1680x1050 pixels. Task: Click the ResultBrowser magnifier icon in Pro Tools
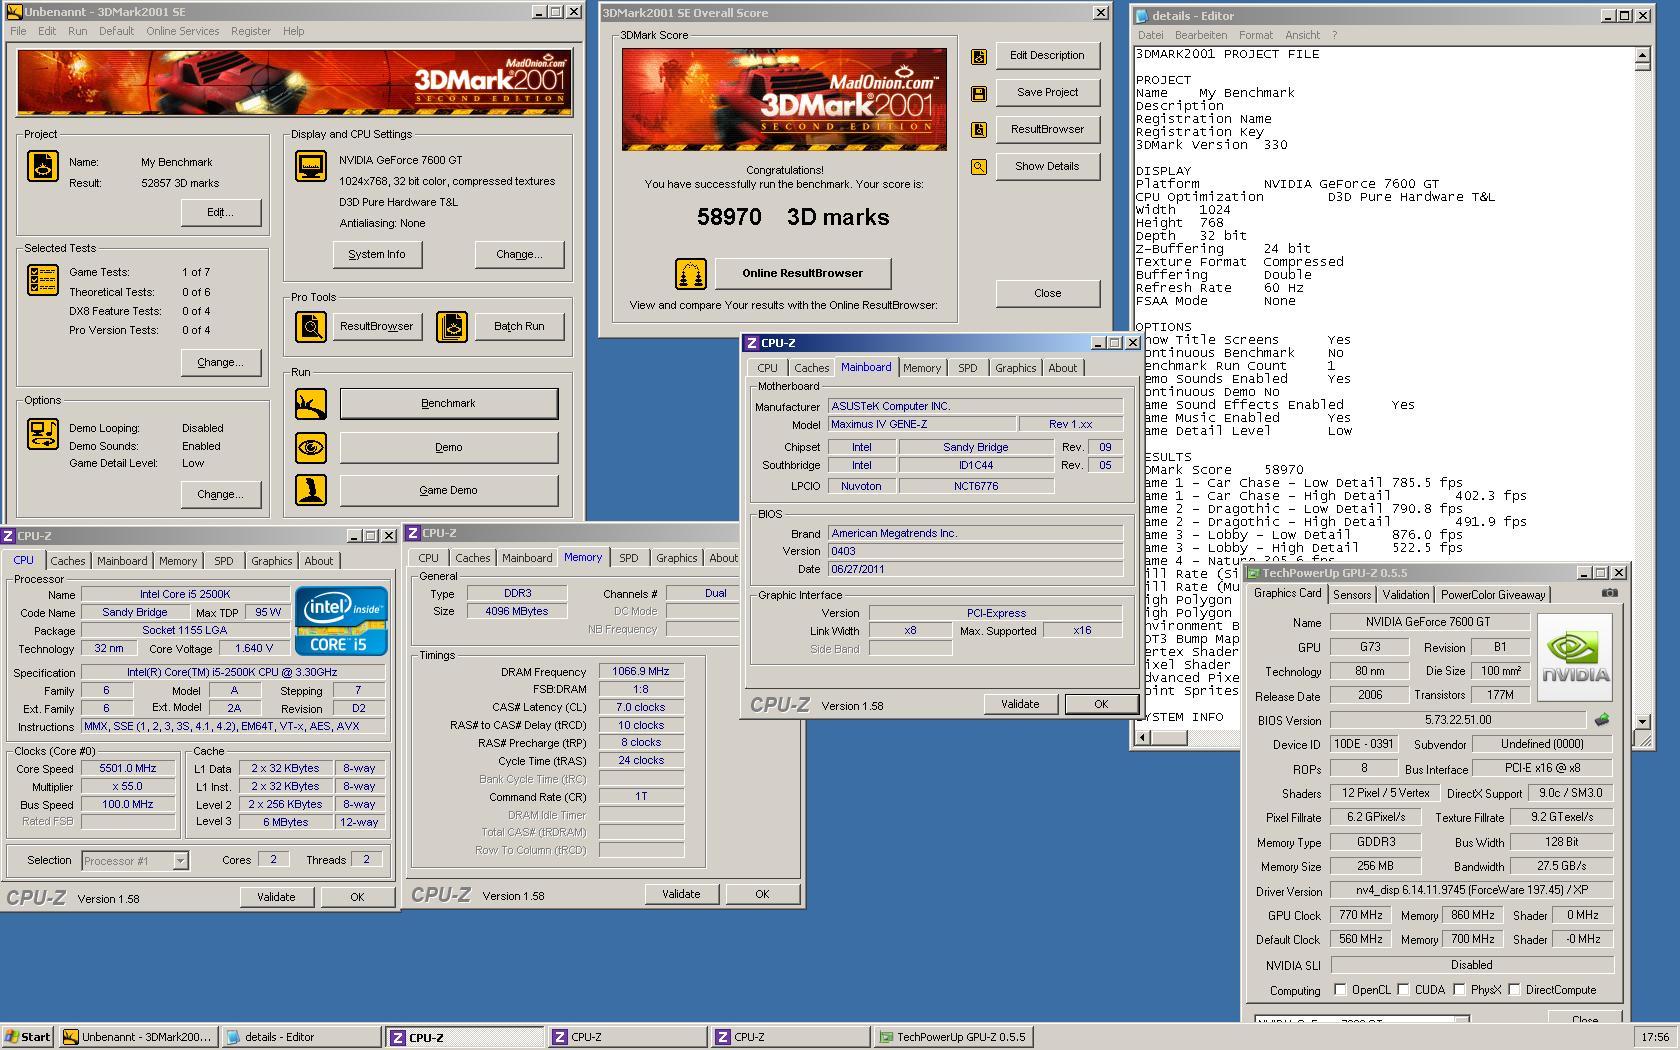point(311,326)
